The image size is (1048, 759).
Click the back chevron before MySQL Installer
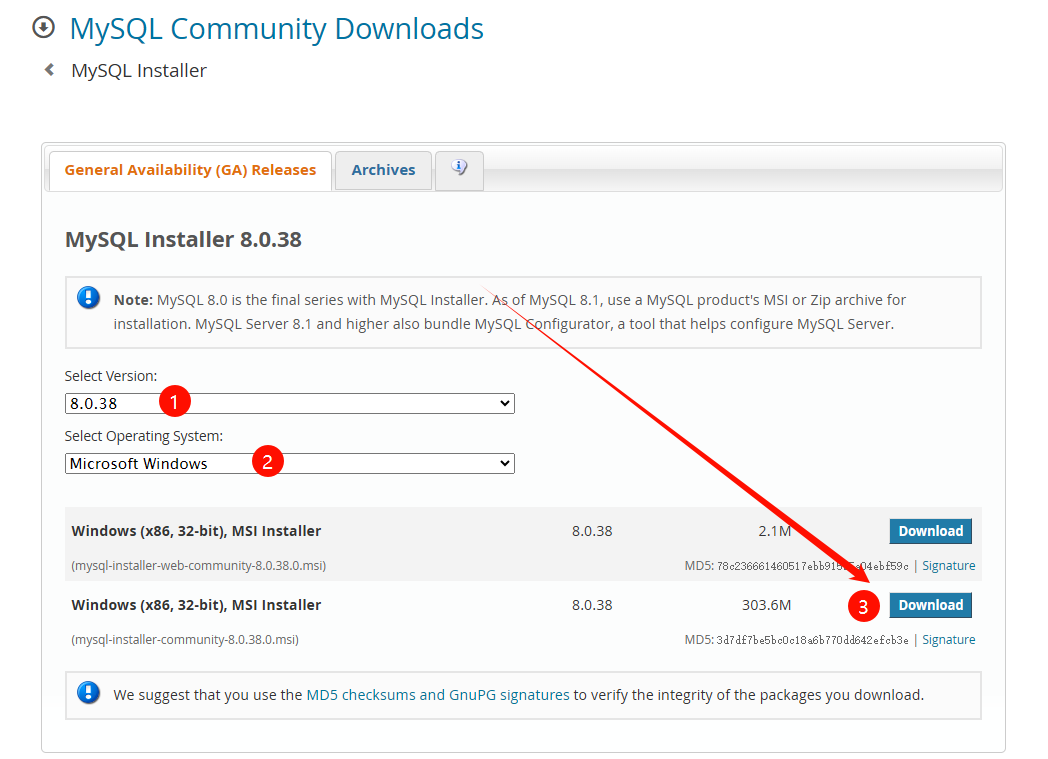click(49, 69)
